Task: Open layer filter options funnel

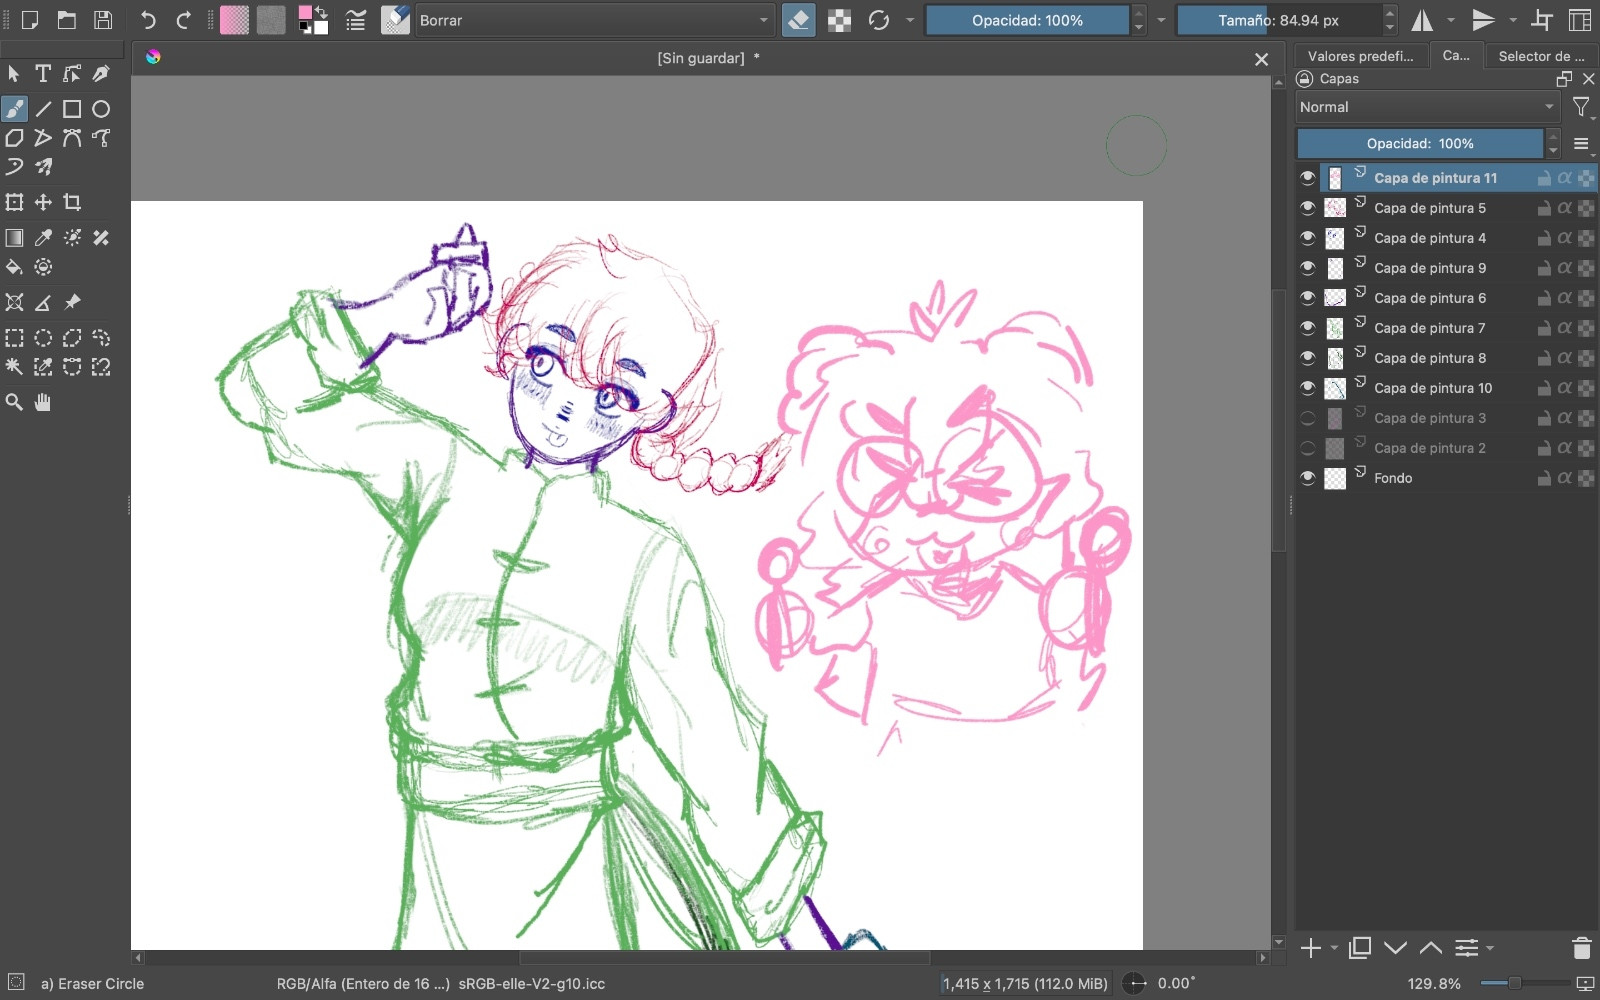Action: pyautogui.click(x=1581, y=107)
